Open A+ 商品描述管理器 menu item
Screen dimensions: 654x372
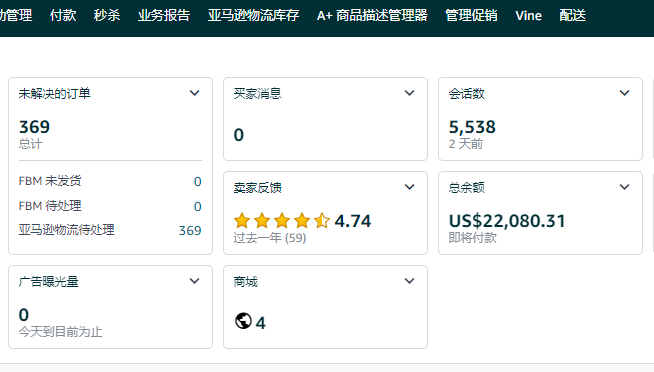coord(372,15)
